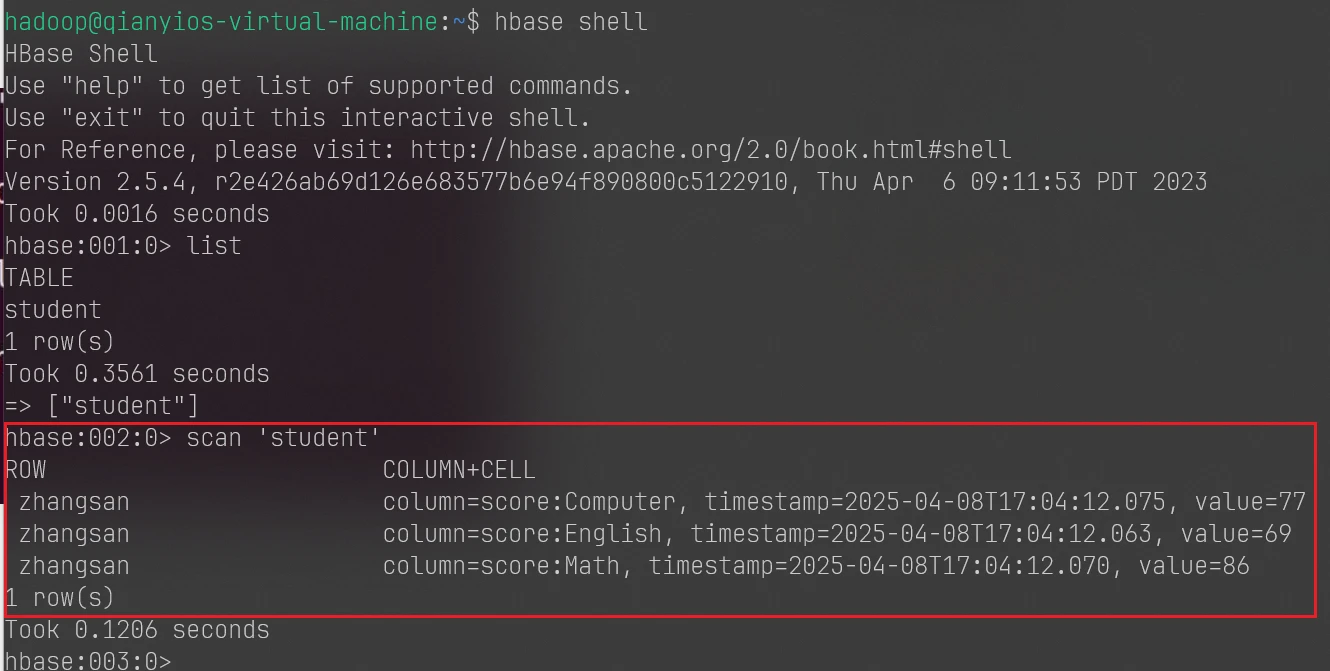Click the 'Took 0.1206 seconds' line
Screen dimensions: 1330x671
pyautogui.click(x=137, y=630)
